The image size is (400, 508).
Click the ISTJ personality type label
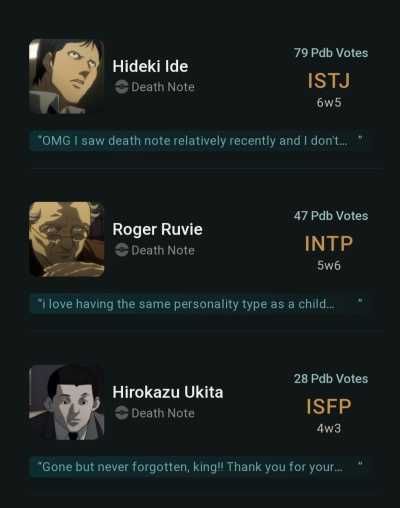(329, 81)
